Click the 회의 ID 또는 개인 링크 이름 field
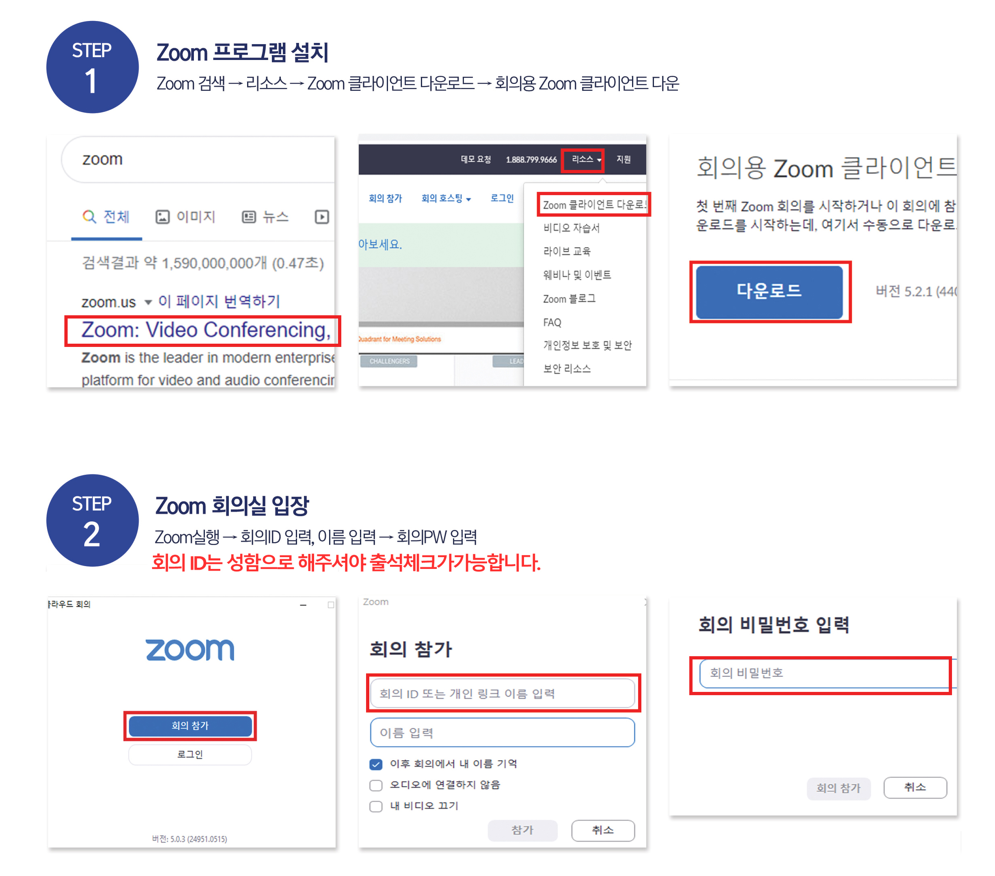This screenshot has height=876, width=995. (503, 693)
